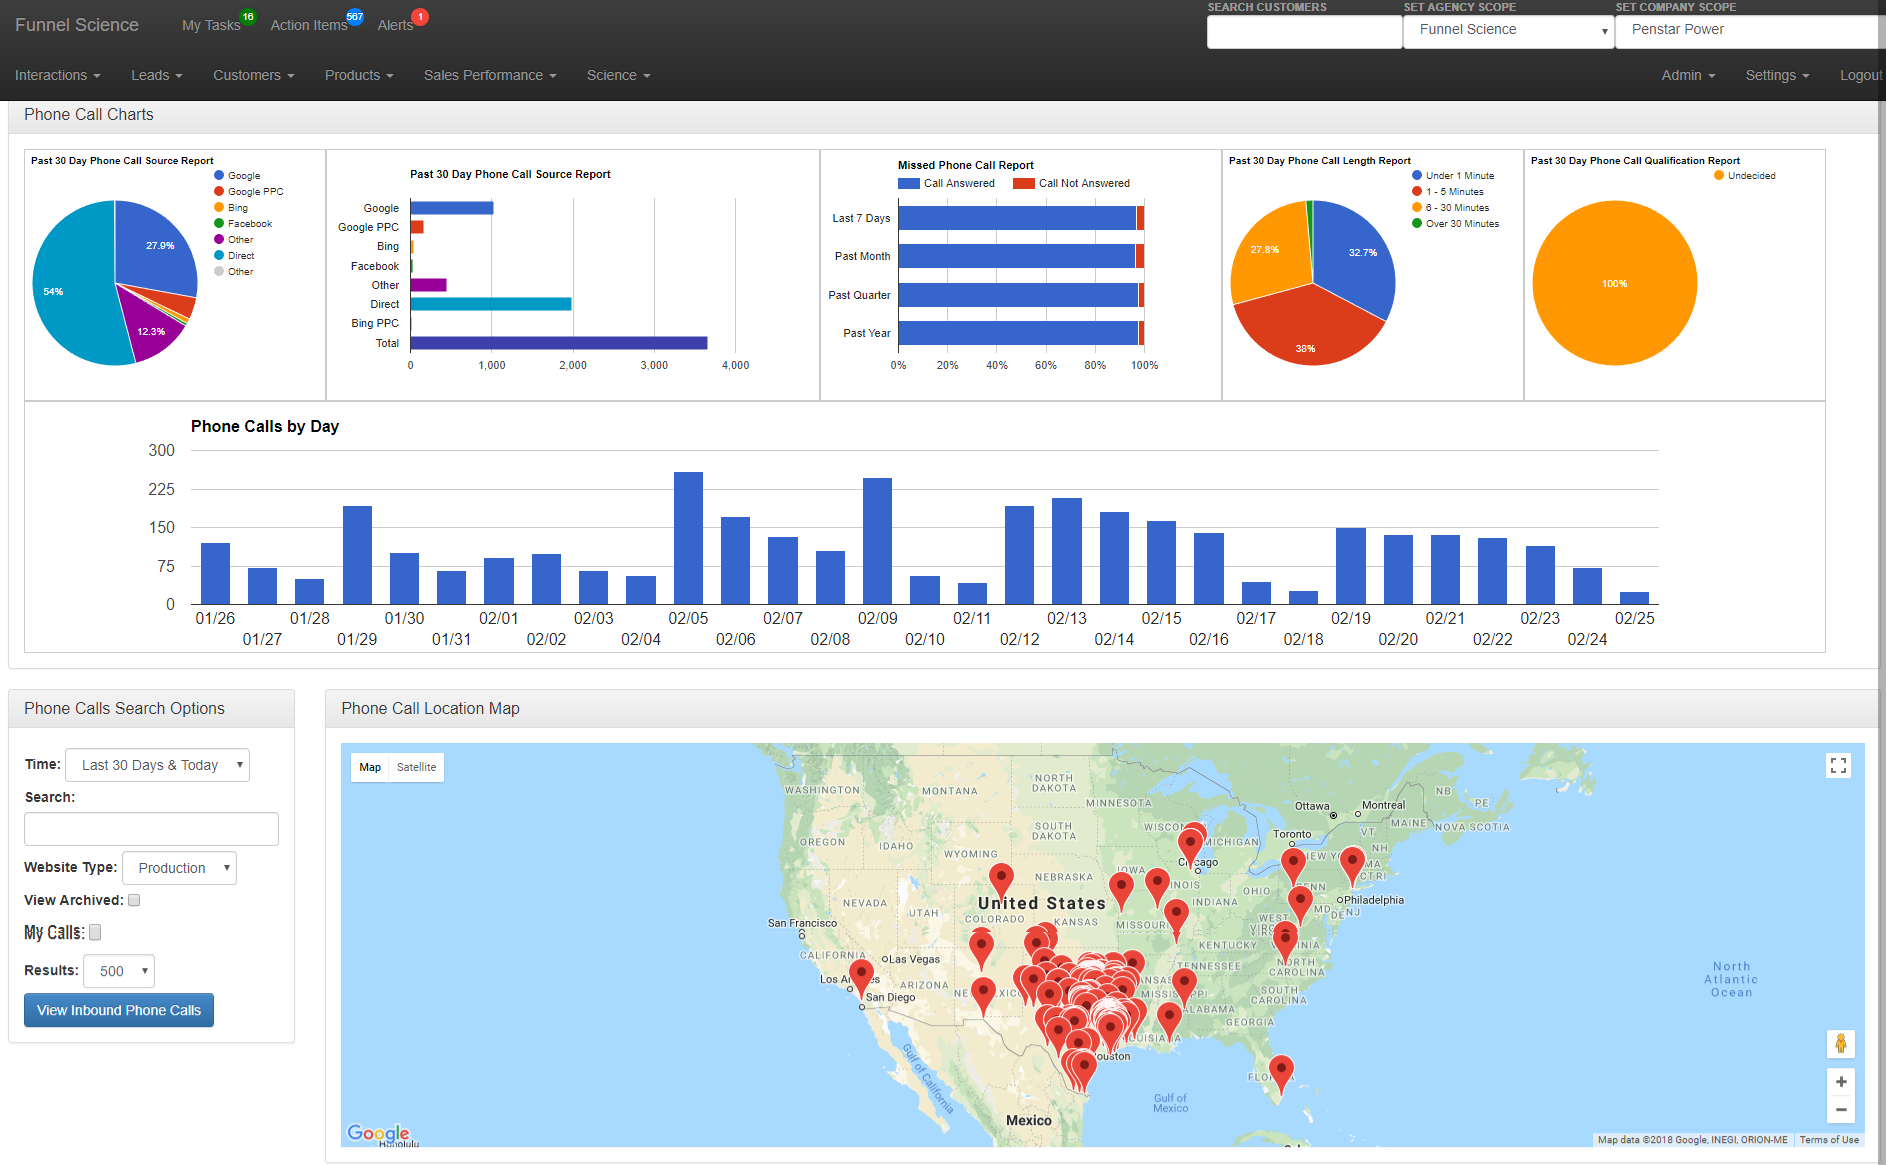Click the map marker in Florida
This screenshot has width=1886, height=1165.
pyautogui.click(x=1281, y=1074)
